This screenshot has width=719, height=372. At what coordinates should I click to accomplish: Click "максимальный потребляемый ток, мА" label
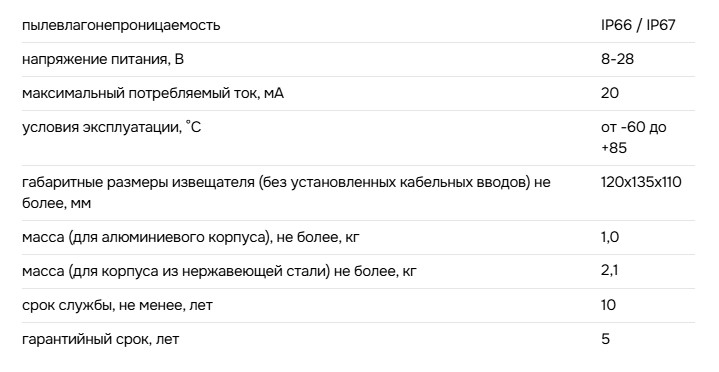(x=153, y=93)
